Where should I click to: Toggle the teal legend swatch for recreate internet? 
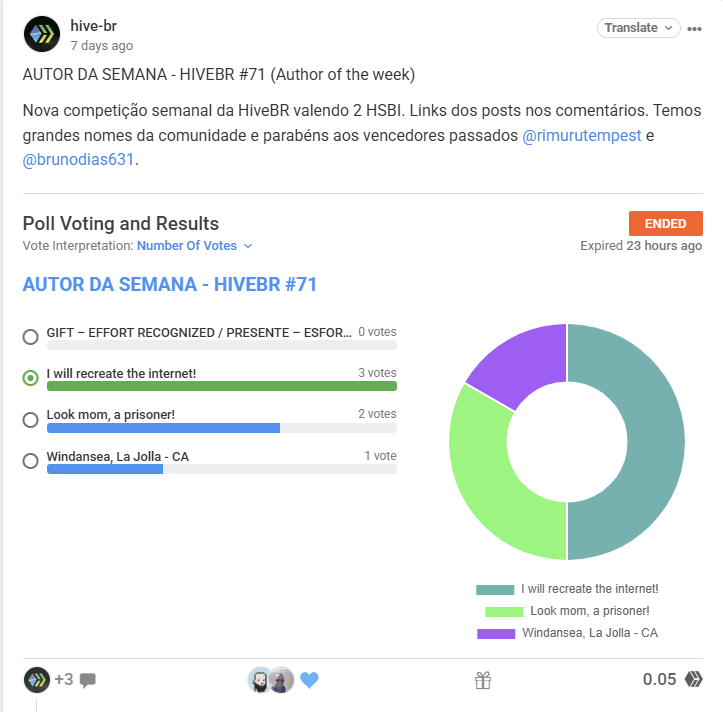click(x=495, y=589)
